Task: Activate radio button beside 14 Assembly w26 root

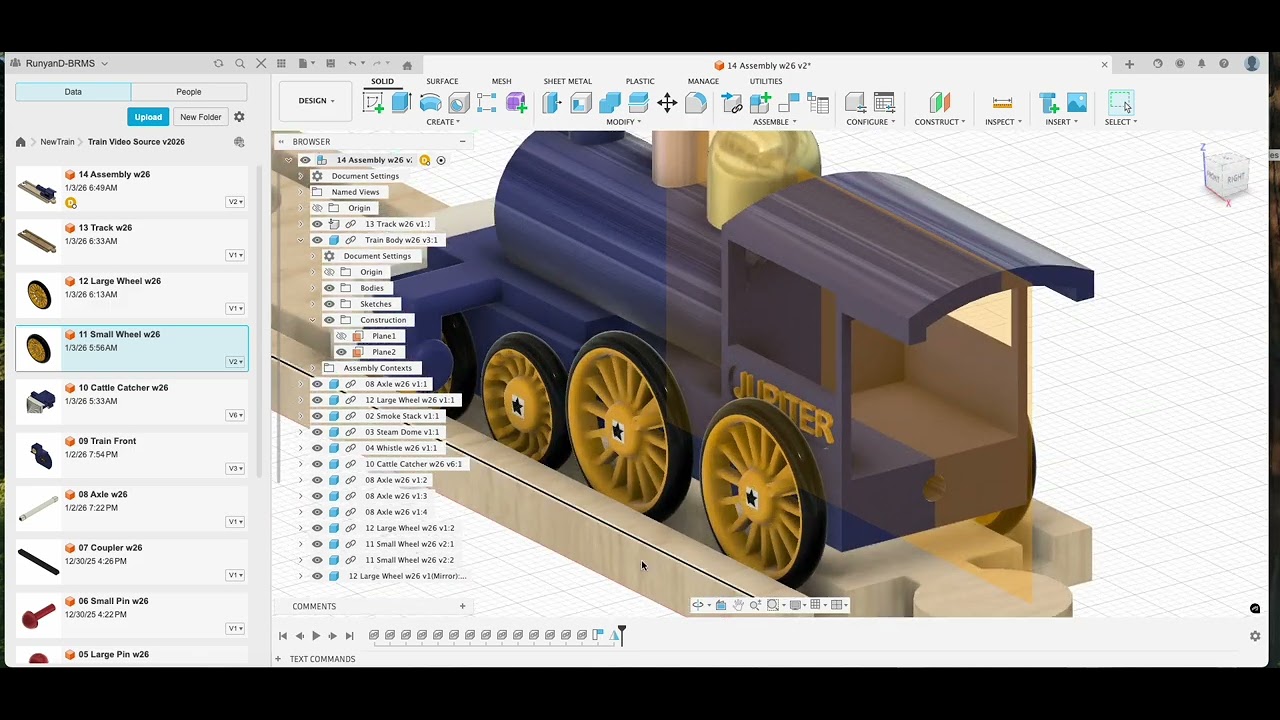Action: point(441,160)
